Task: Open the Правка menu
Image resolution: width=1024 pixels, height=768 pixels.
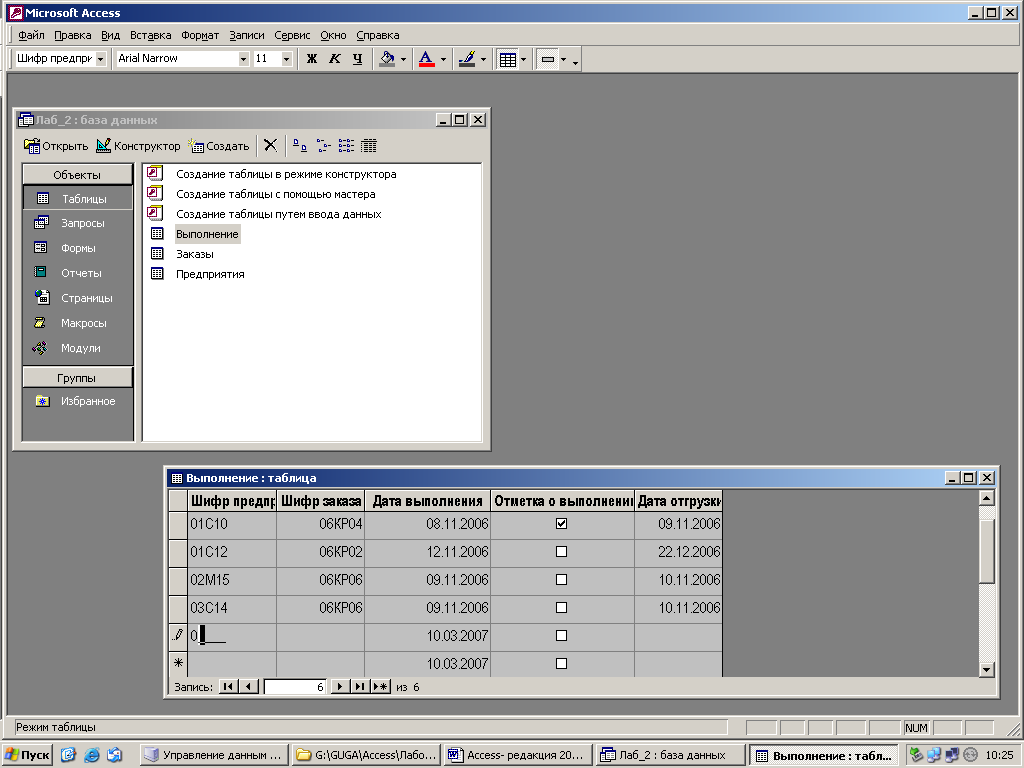Action: click(72, 35)
